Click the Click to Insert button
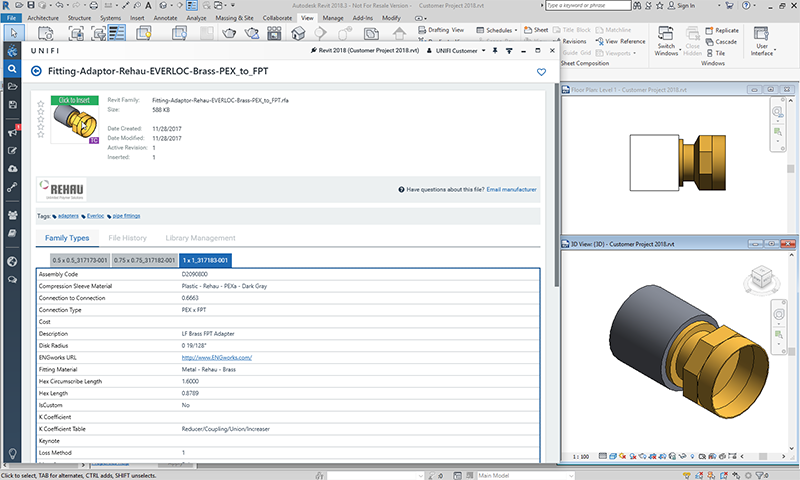Image resolution: width=800 pixels, height=480 pixels. click(74, 100)
